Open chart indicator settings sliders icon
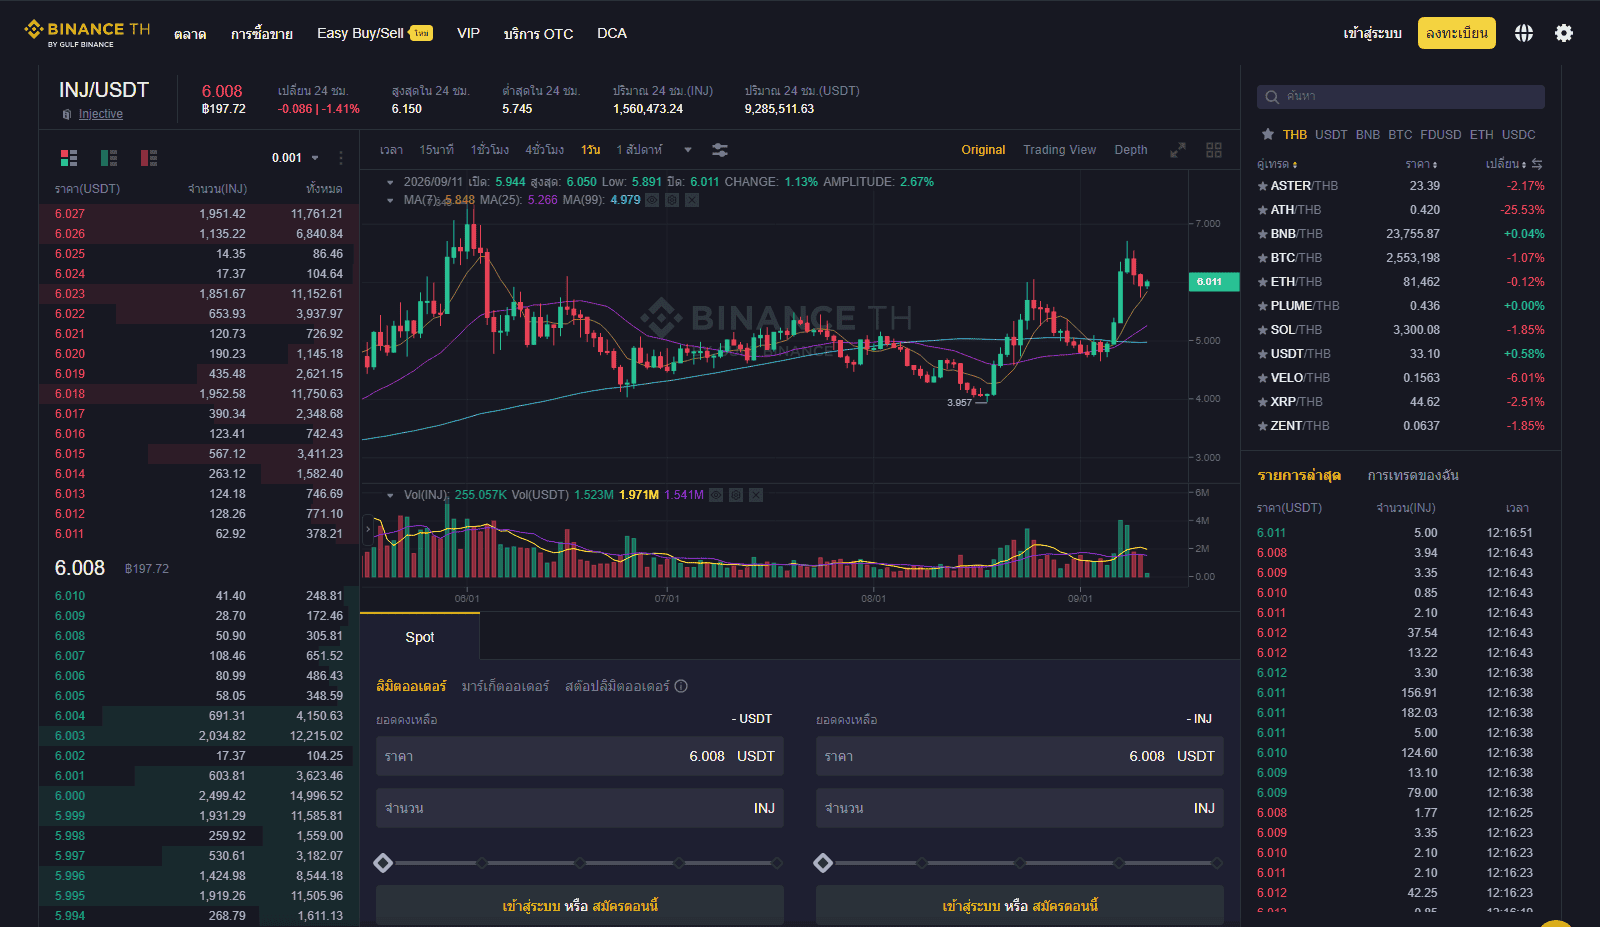 (x=720, y=150)
